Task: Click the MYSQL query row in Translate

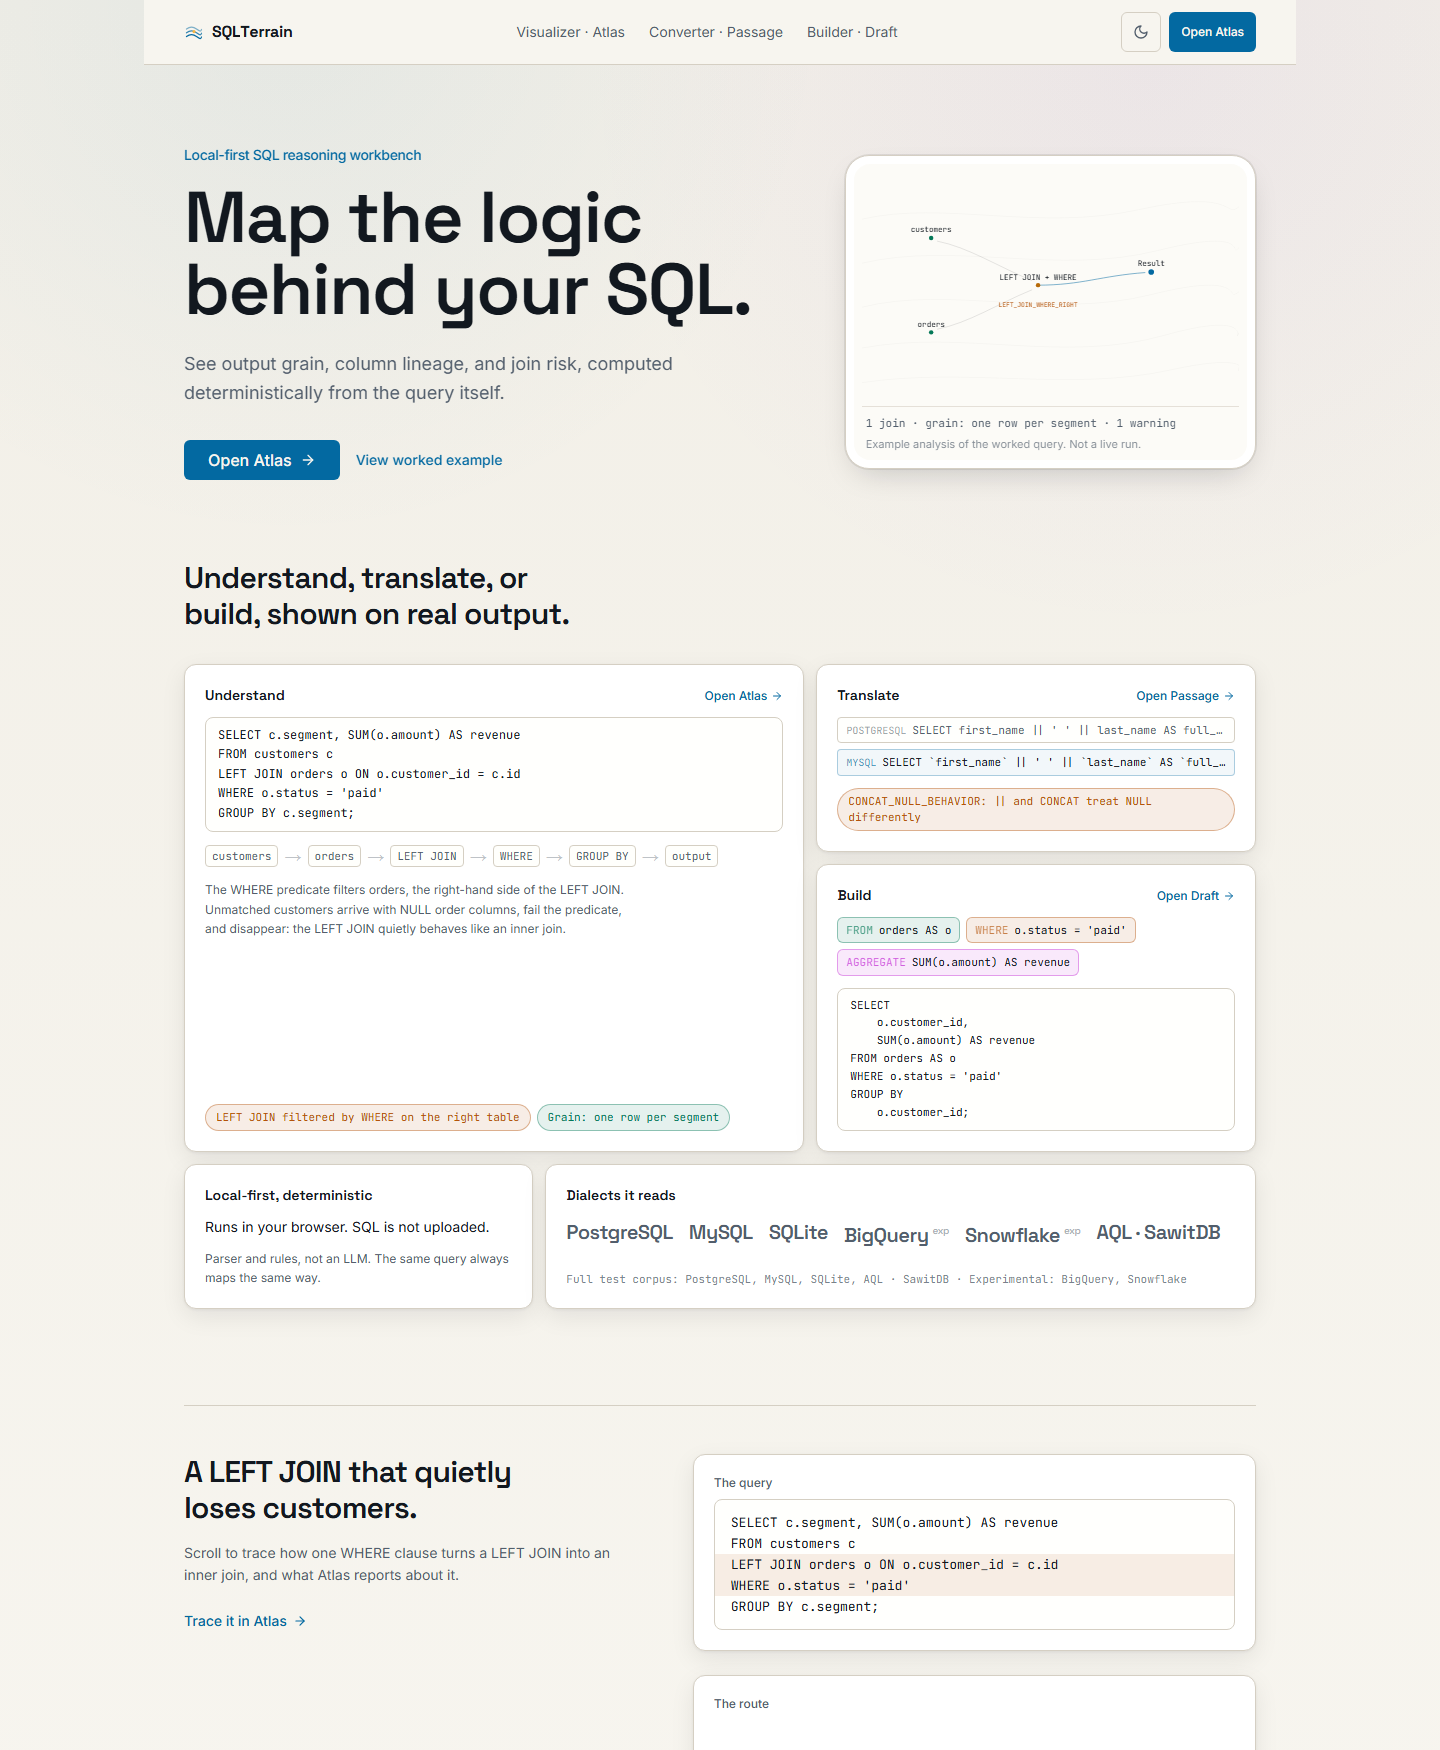Action: tap(1035, 762)
